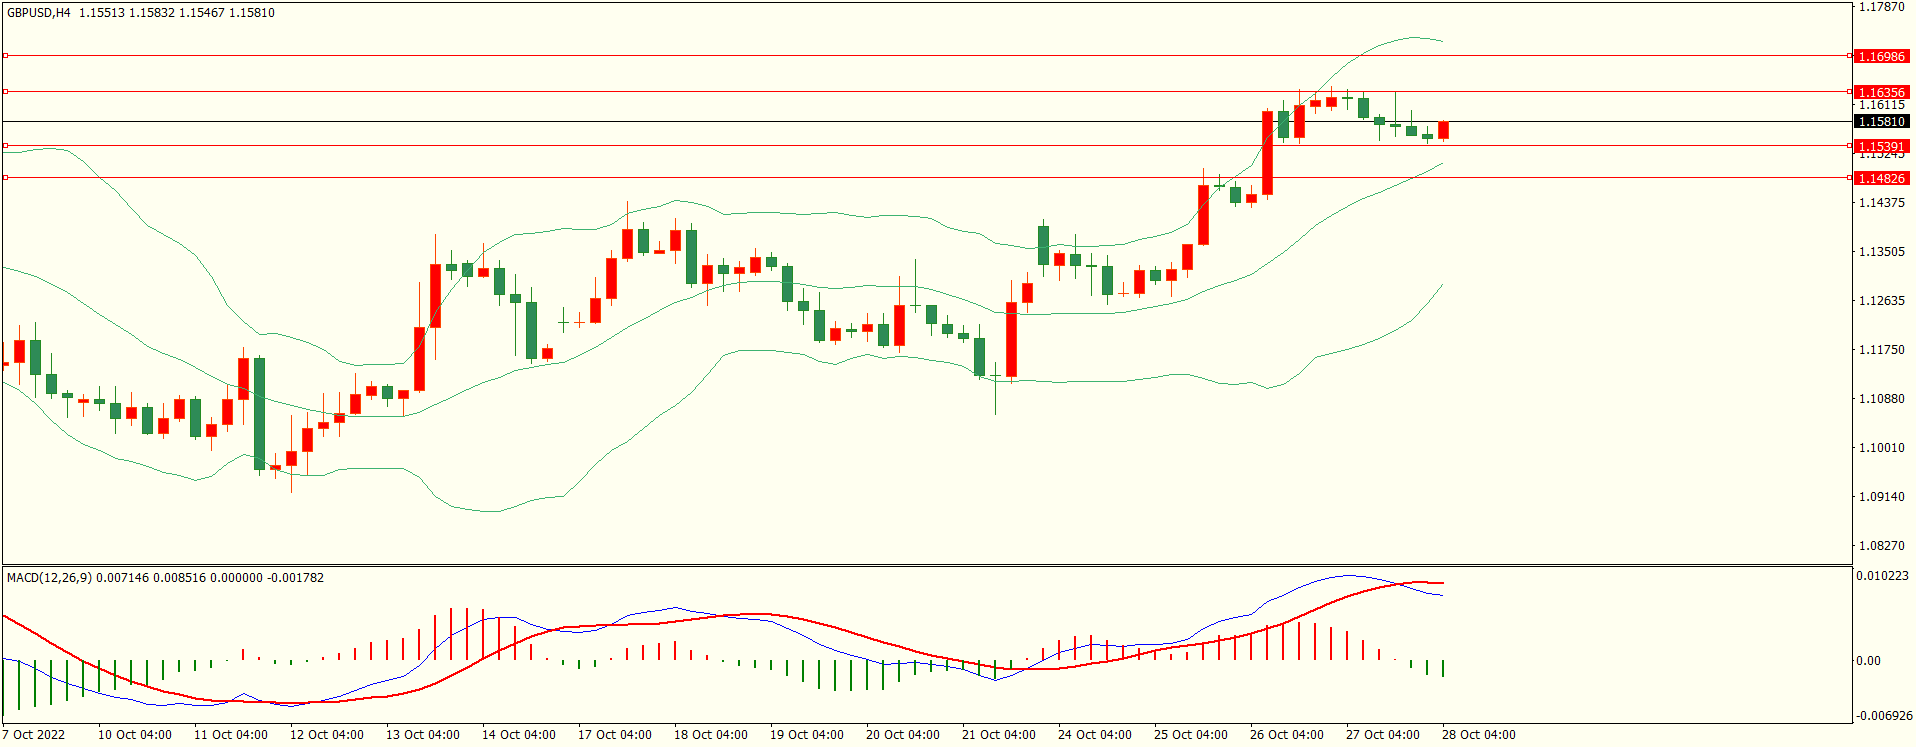Click the 17 Oct 04:00 time label
This screenshot has width=1916, height=747.
(x=615, y=735)
